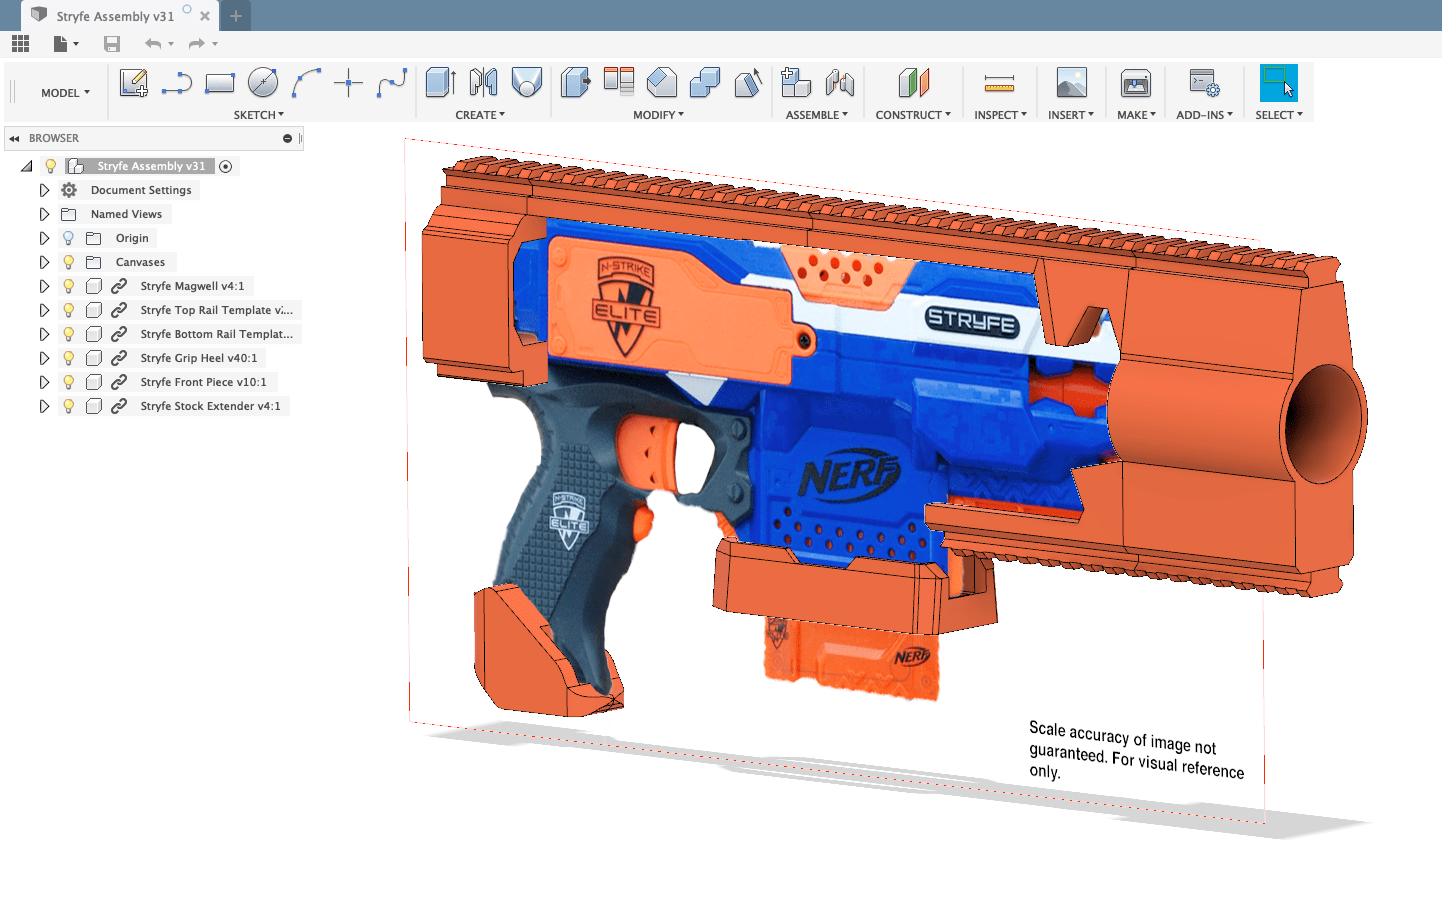Image resolution: width=1442 pixels, height=900 pixels.
Task: Open the File menu dropdown
Action: click(66, 43)
